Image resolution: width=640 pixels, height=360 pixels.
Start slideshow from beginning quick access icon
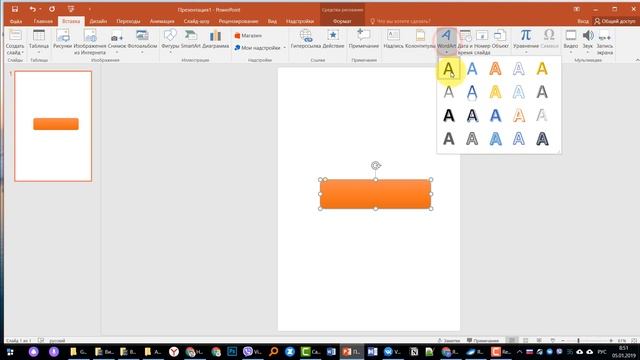tap(71, 9)
